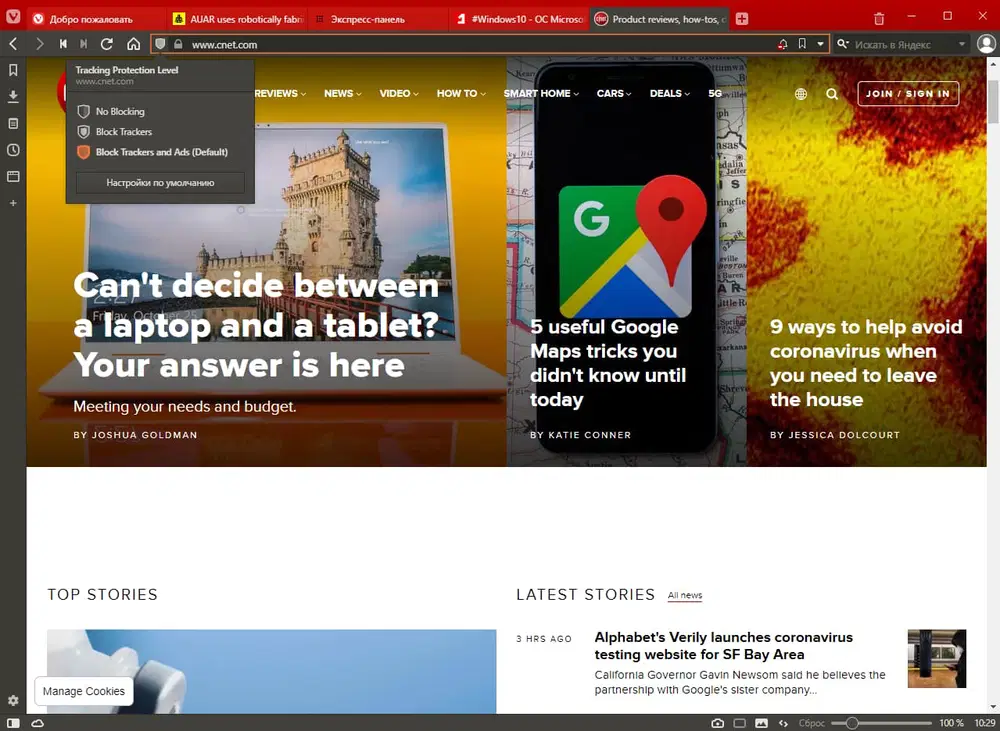
Task: Switch to the AUAR uses robotically tab
Action: tap(239, 19)
